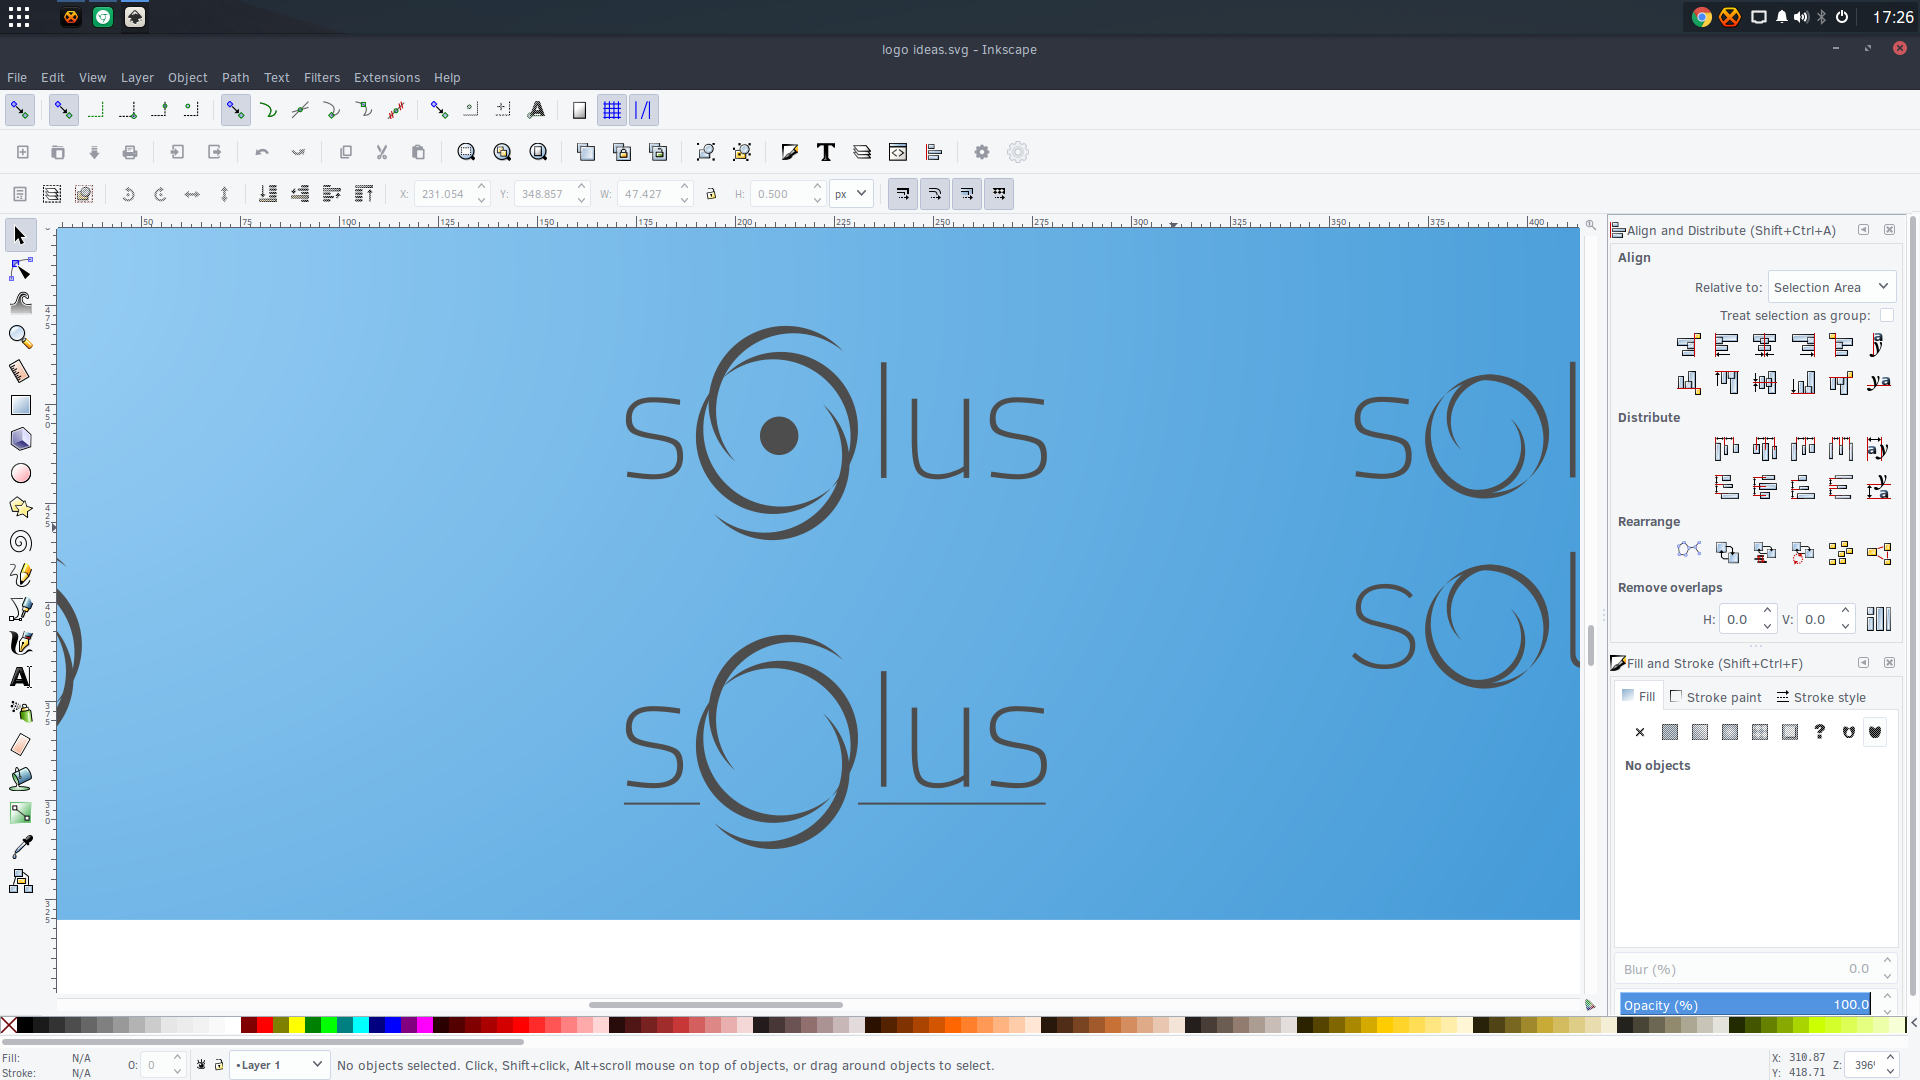Select the Spiral tool
Screen dimensions: 1920x1080
[x=20, y=541]
